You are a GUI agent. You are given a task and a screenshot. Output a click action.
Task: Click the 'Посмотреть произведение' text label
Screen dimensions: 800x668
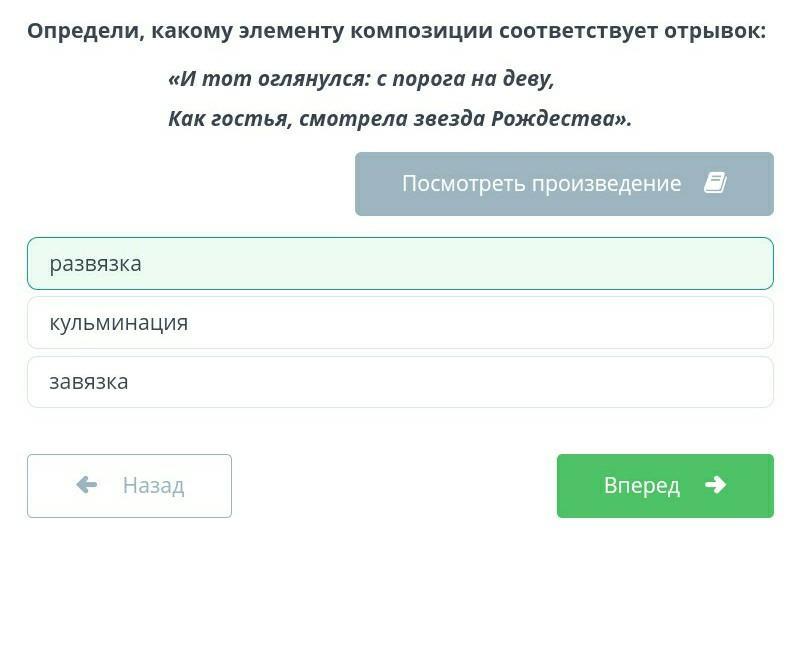tap(541, 183)
